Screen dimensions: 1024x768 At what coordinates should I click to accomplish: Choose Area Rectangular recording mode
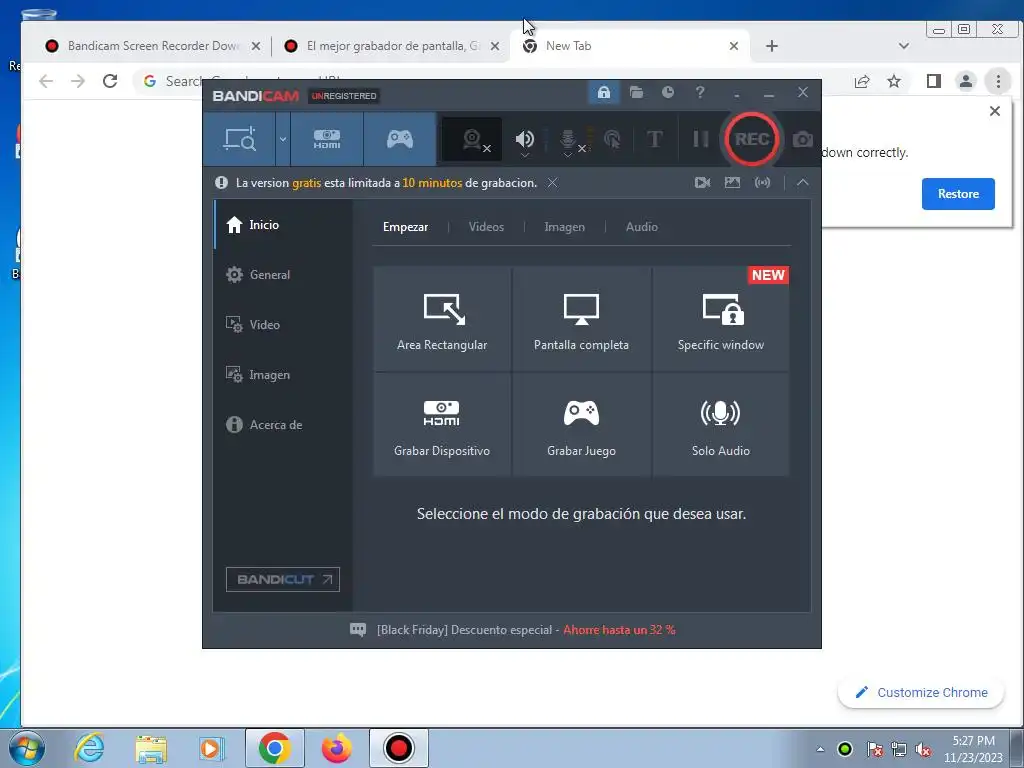point(442,319)
